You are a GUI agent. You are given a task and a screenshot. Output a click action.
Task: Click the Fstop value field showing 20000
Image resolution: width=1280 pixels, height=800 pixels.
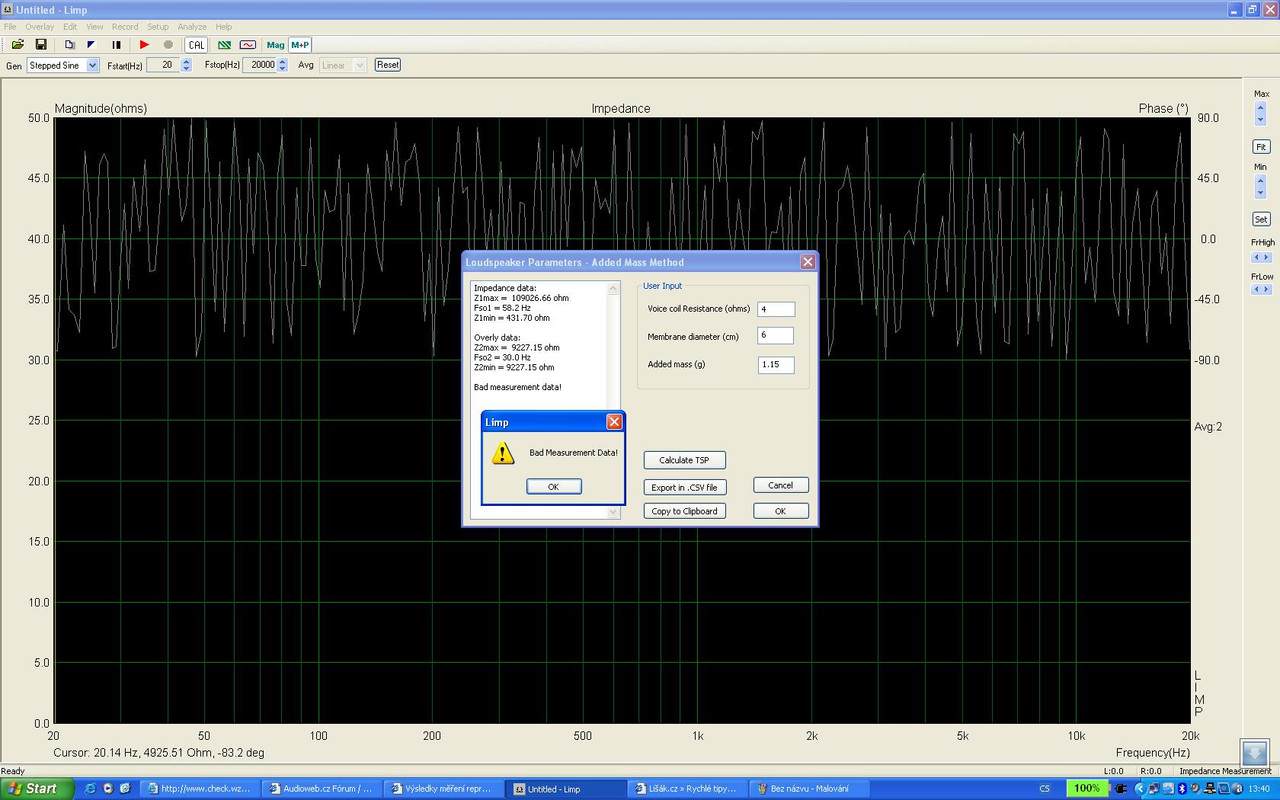(x=259, y=65)
